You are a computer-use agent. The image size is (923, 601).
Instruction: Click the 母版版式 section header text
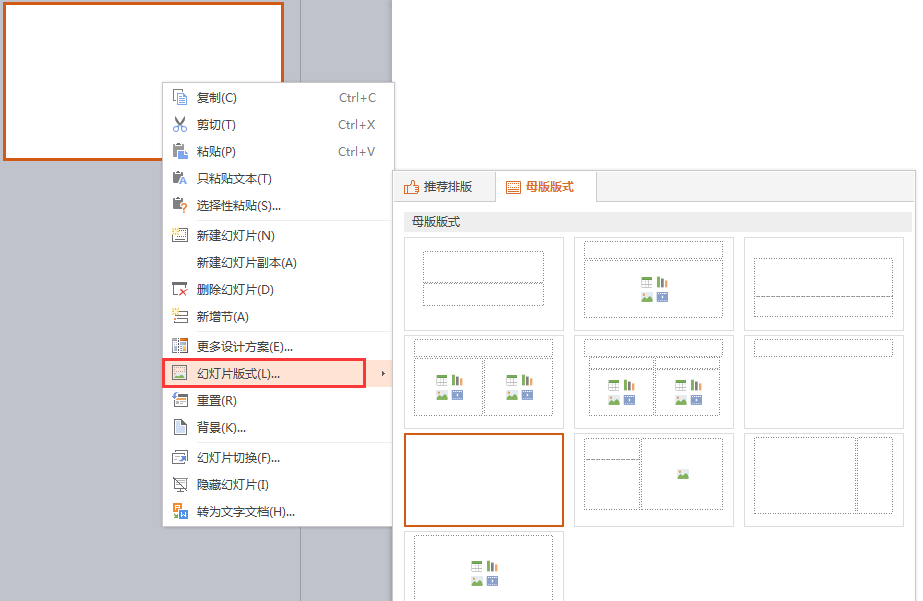pos(436,222)
